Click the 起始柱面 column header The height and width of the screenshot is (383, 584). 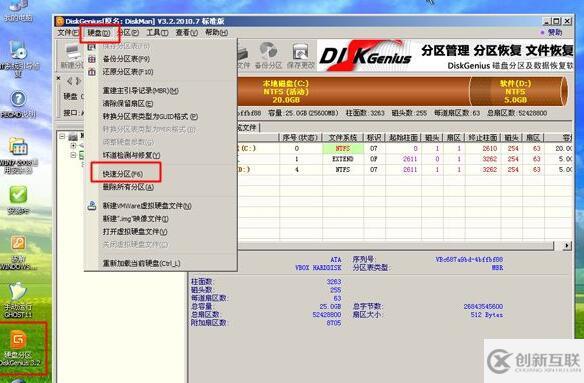point(403,137)
